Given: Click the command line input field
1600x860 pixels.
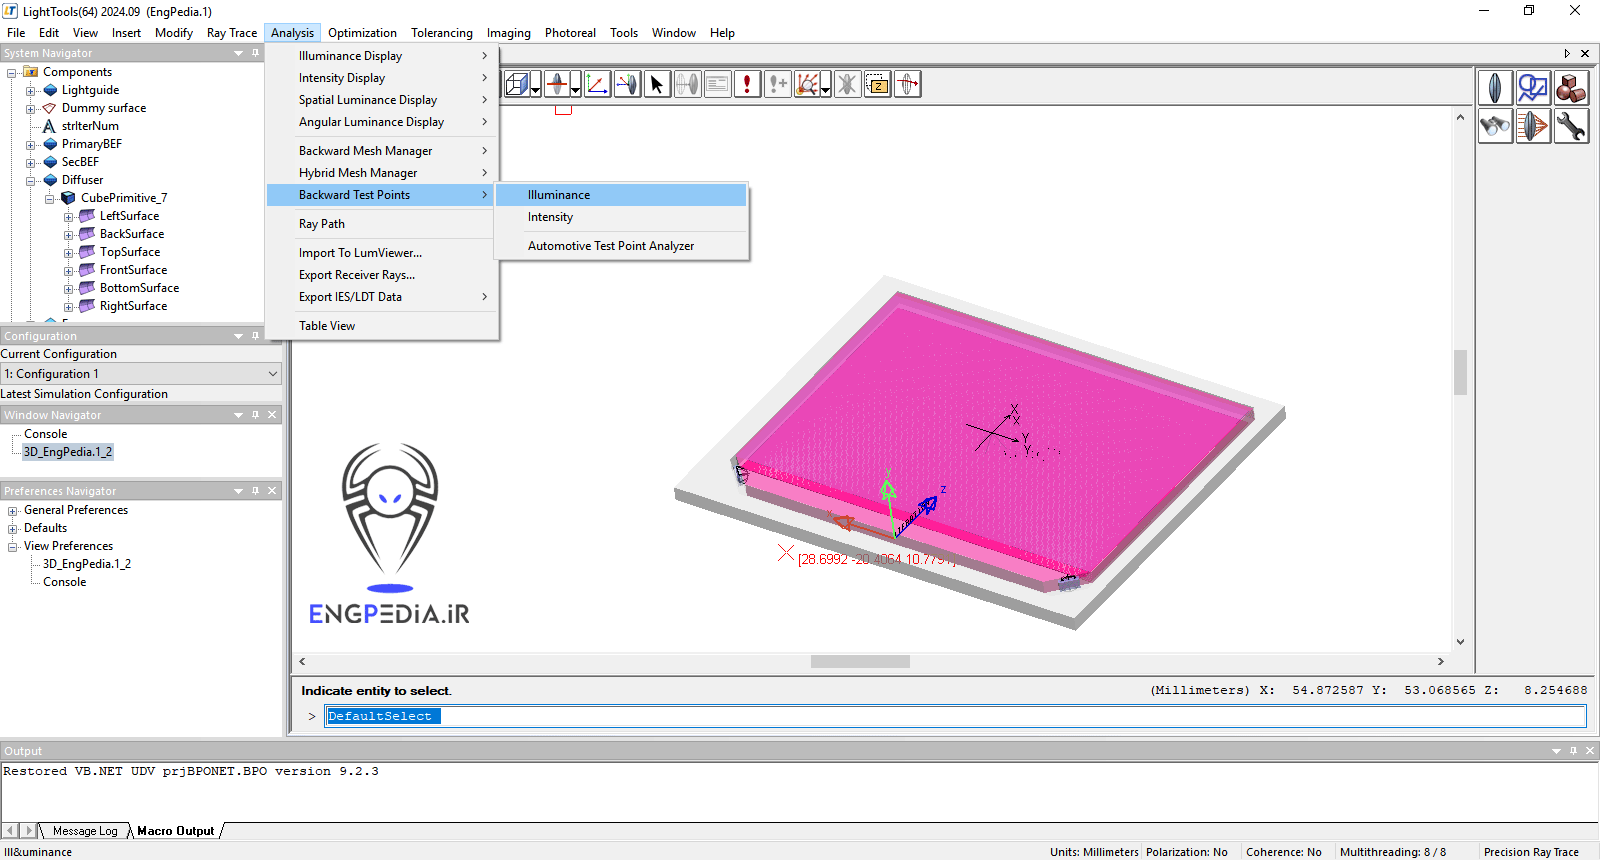Looking at the screenshot, I should pos(955,716).
